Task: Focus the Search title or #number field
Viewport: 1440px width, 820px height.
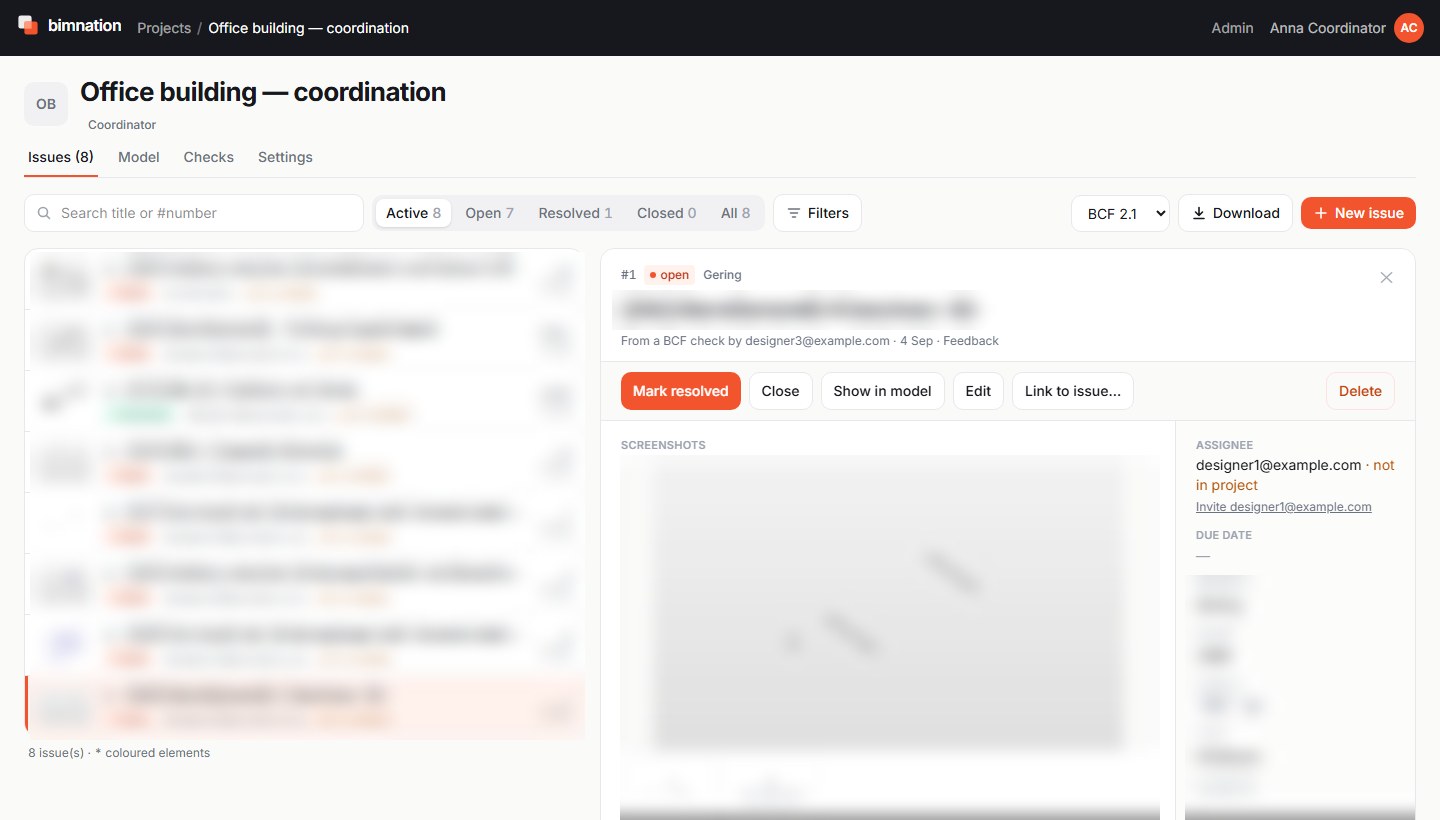Action: (194, 213)
